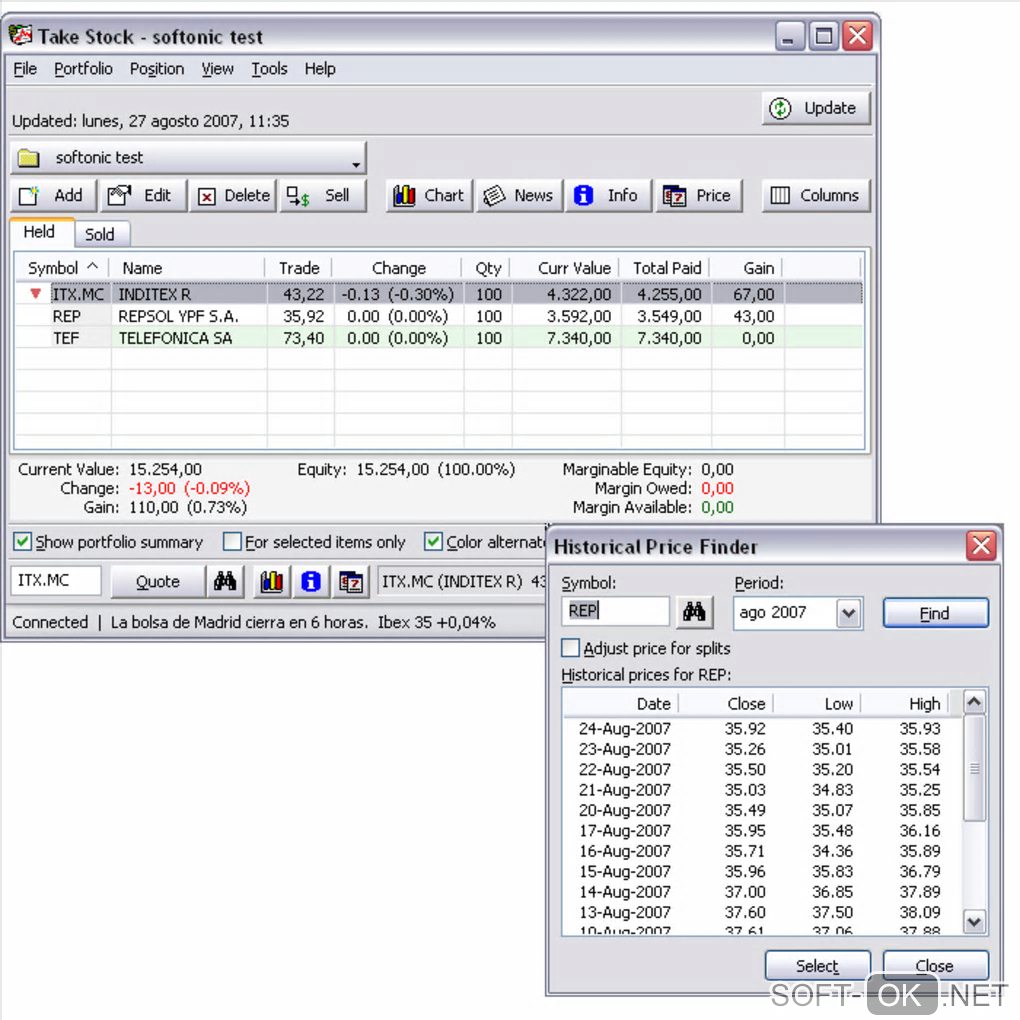The width and height of the screenshot is (1020, 1020).
Task: Click the Sell position toolbar button
Action: pyautogui.click(x=323, y=195)
